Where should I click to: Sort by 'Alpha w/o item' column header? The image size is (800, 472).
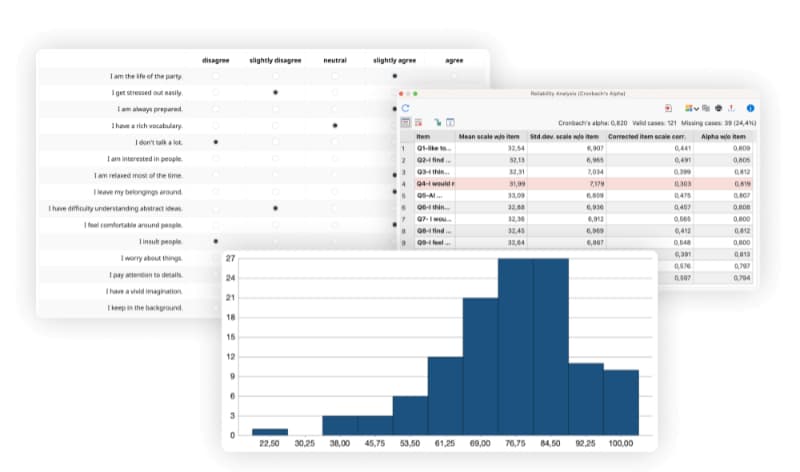point(723,137)
